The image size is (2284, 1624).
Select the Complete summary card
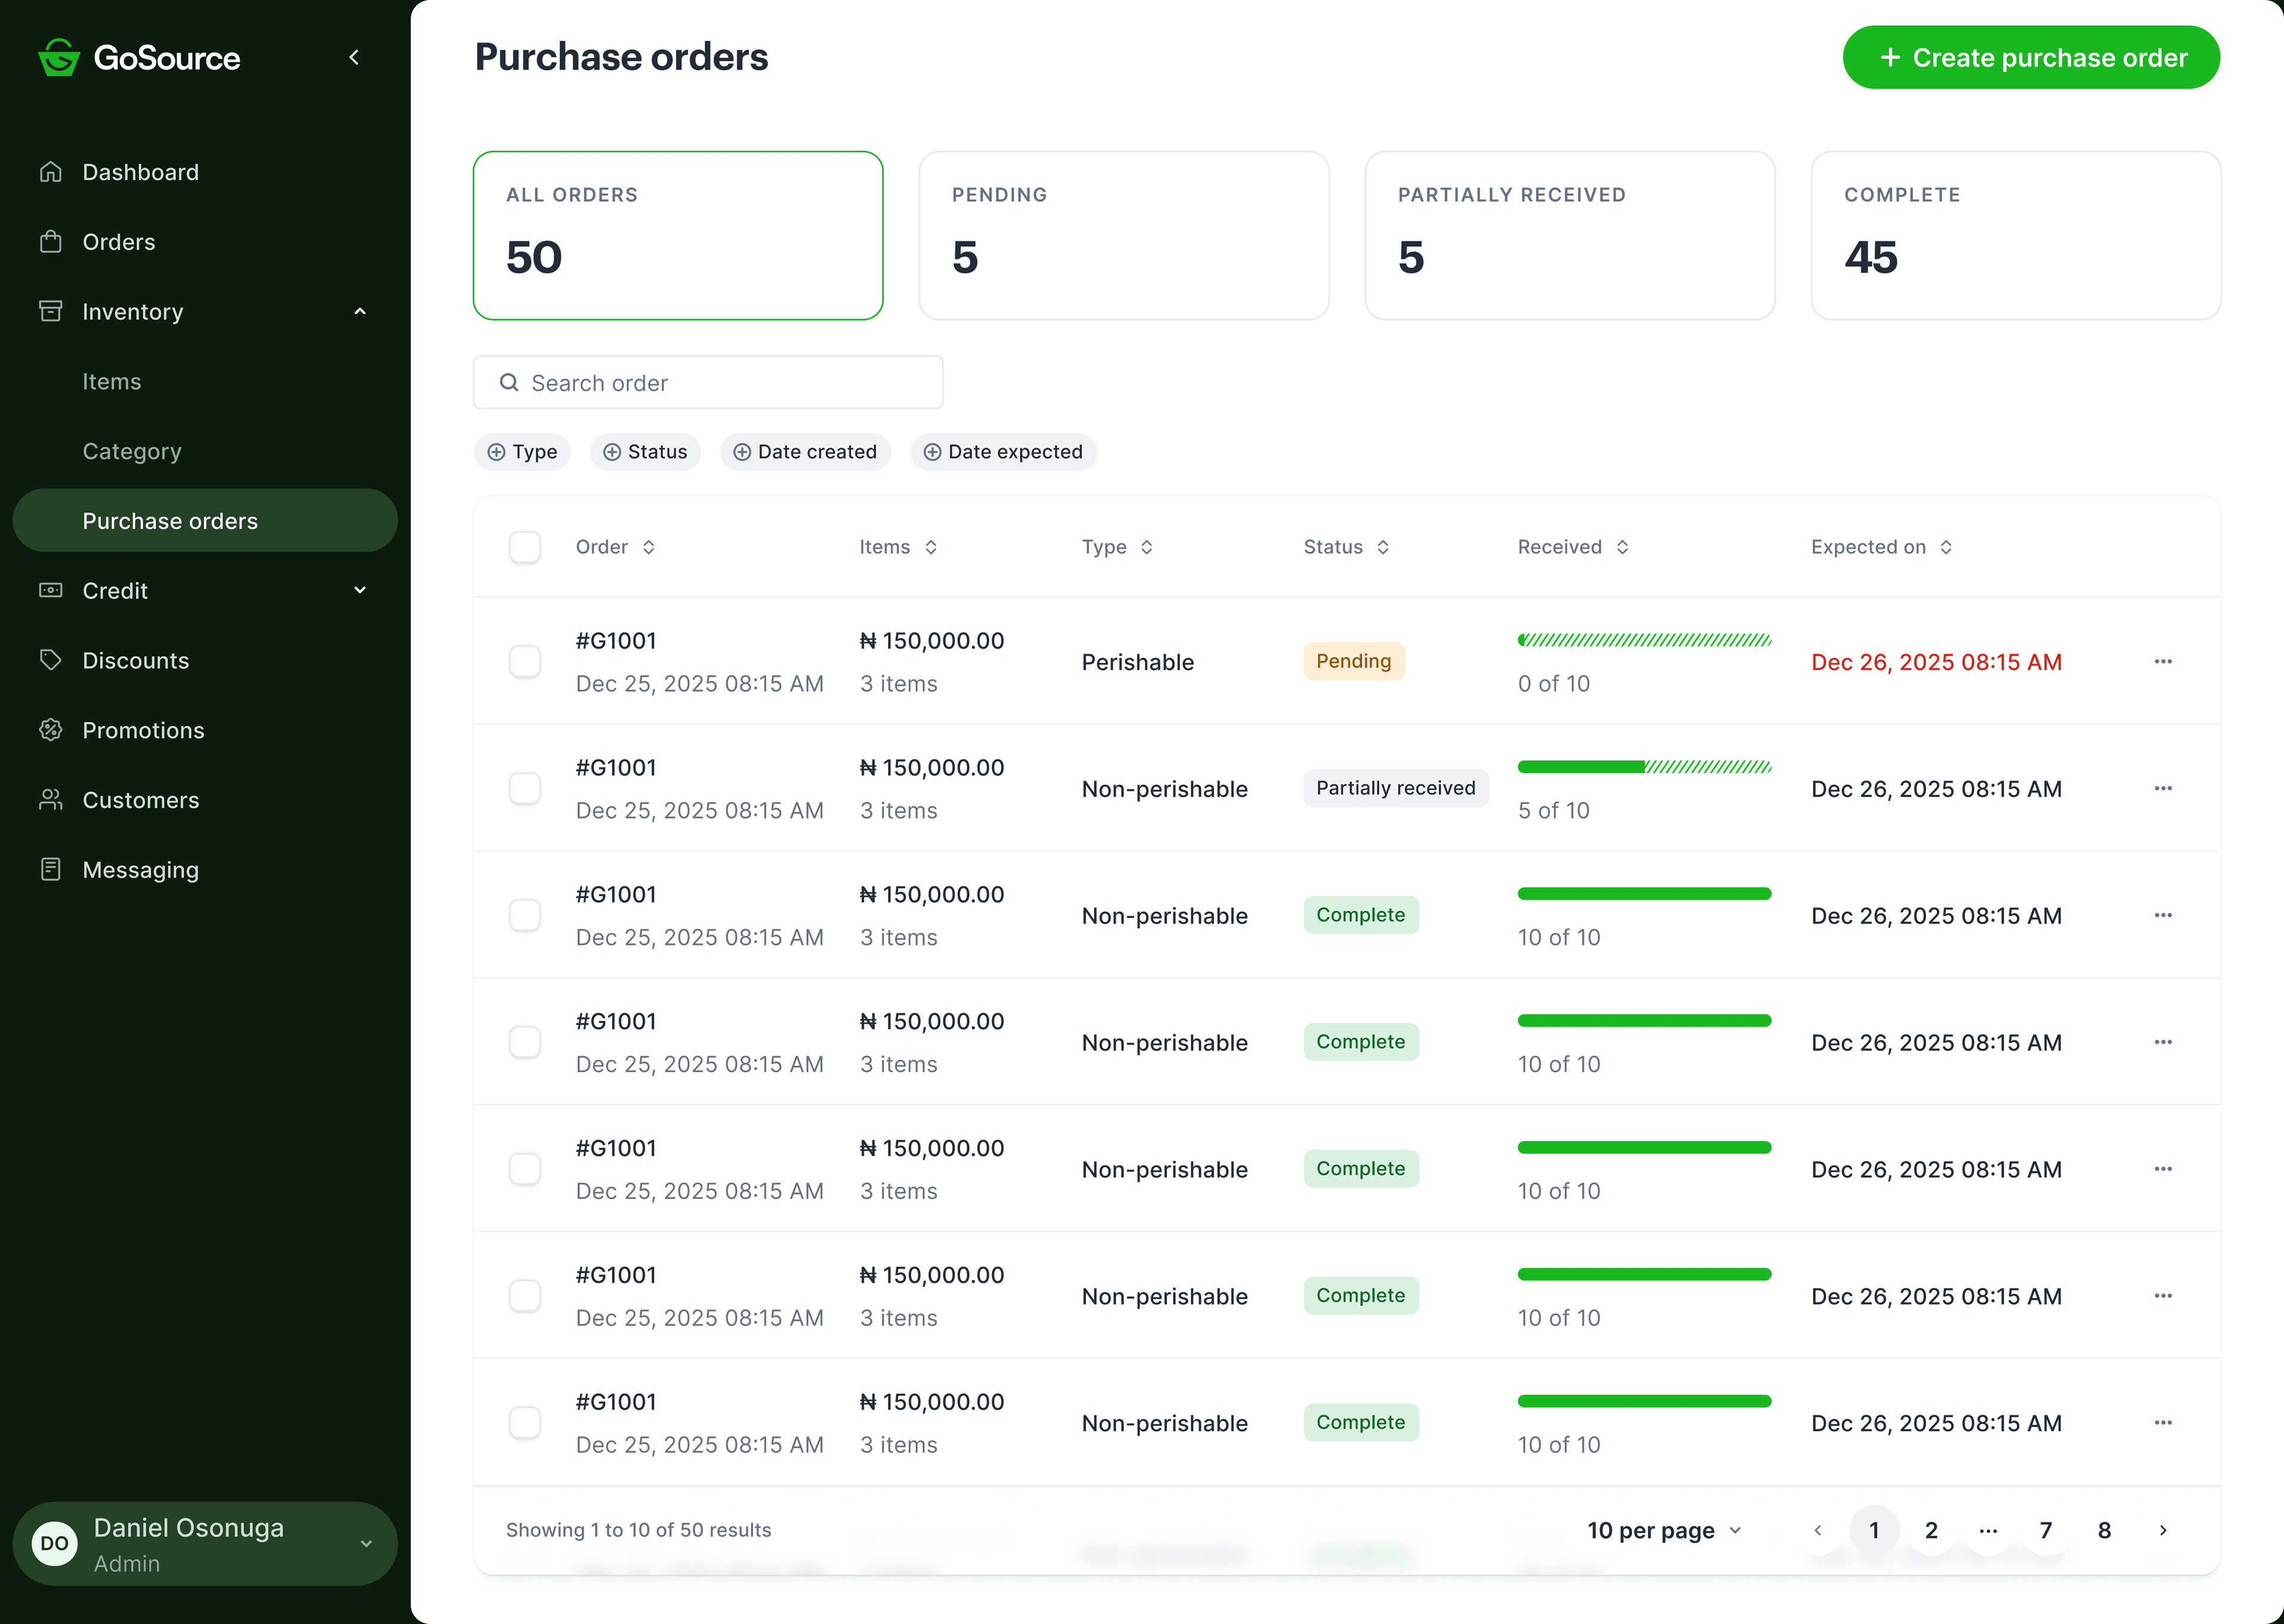[2016, 236]
